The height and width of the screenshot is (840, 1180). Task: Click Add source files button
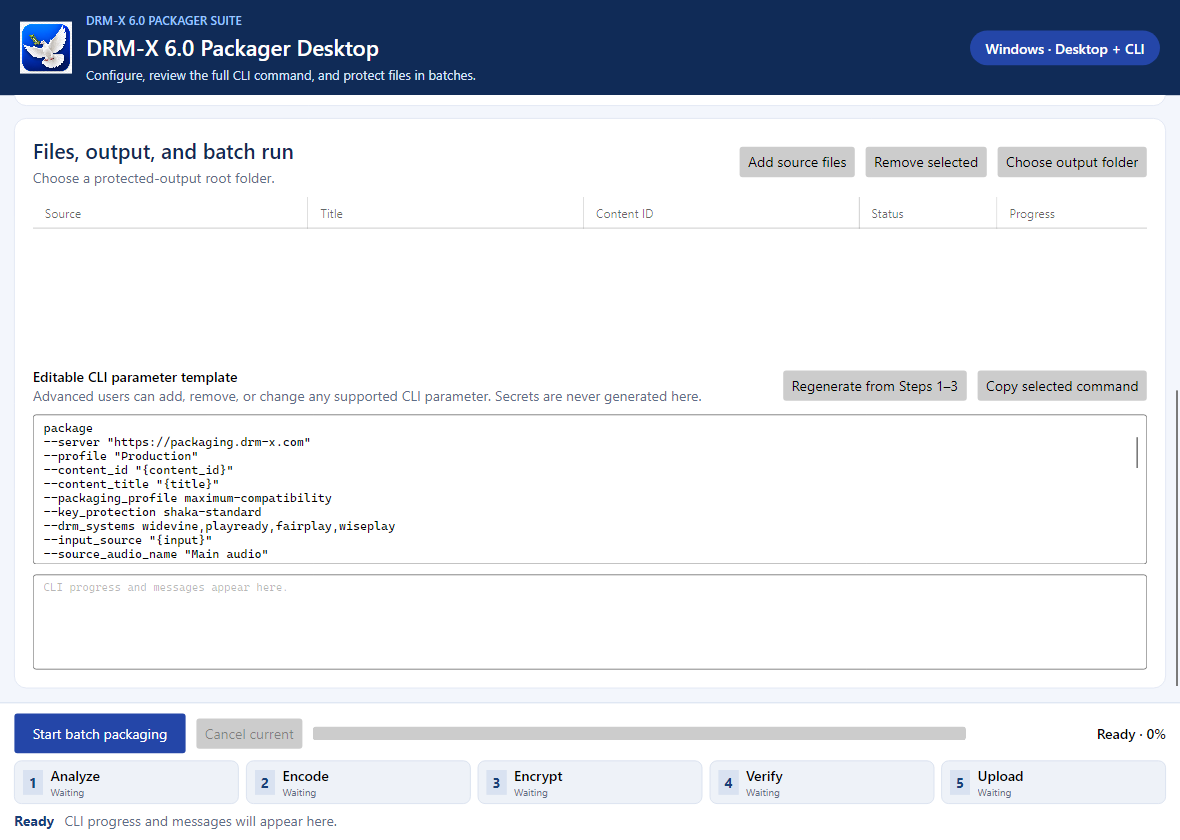click(x=797, y=162)
